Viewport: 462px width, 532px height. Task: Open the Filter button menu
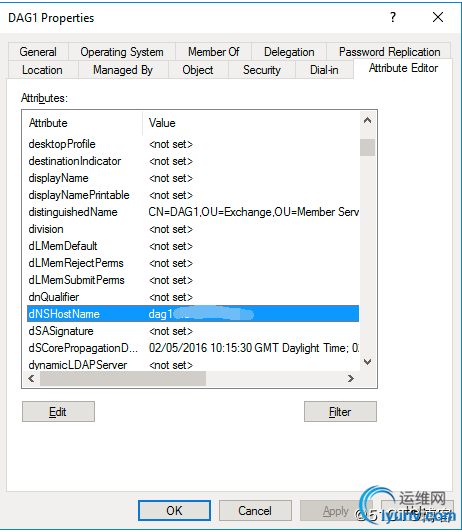(x=340, y=412)
